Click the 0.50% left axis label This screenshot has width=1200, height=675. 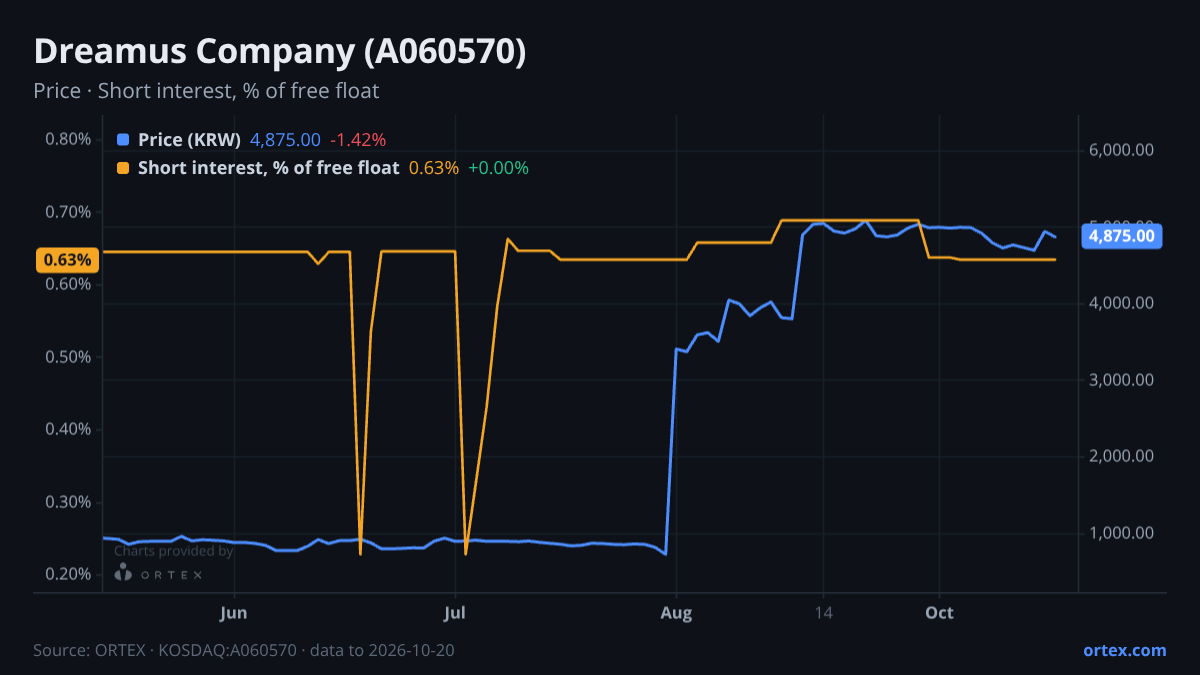click(68, 357)
